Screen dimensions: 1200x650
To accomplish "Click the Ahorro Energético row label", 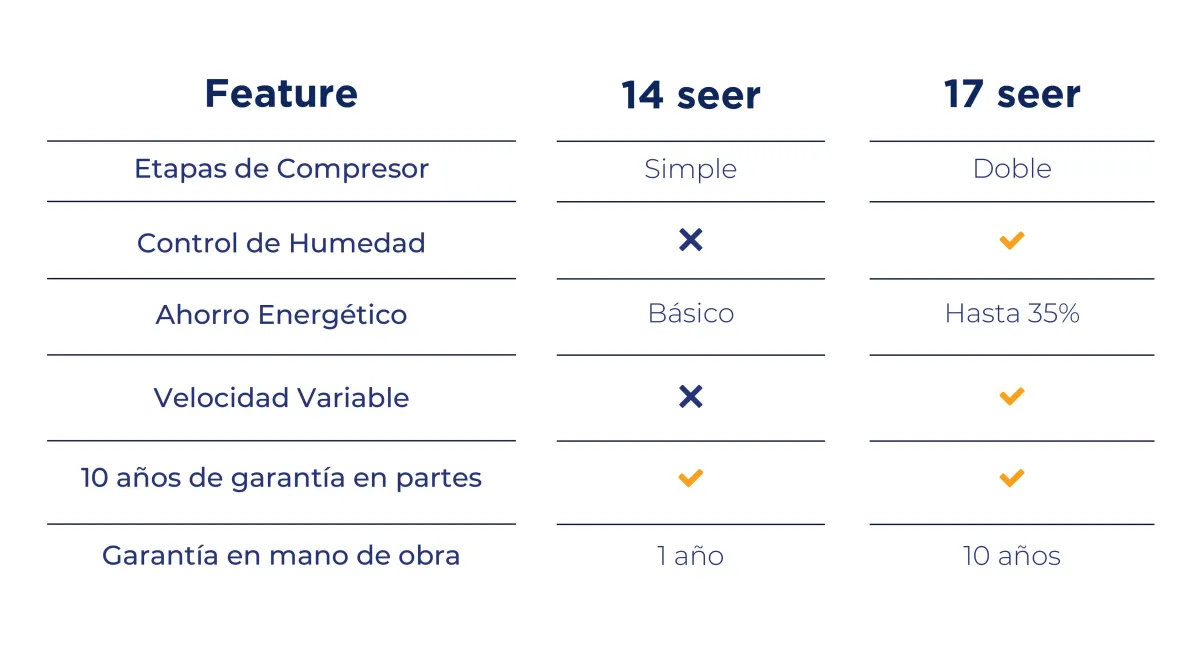I will (281, 315).
